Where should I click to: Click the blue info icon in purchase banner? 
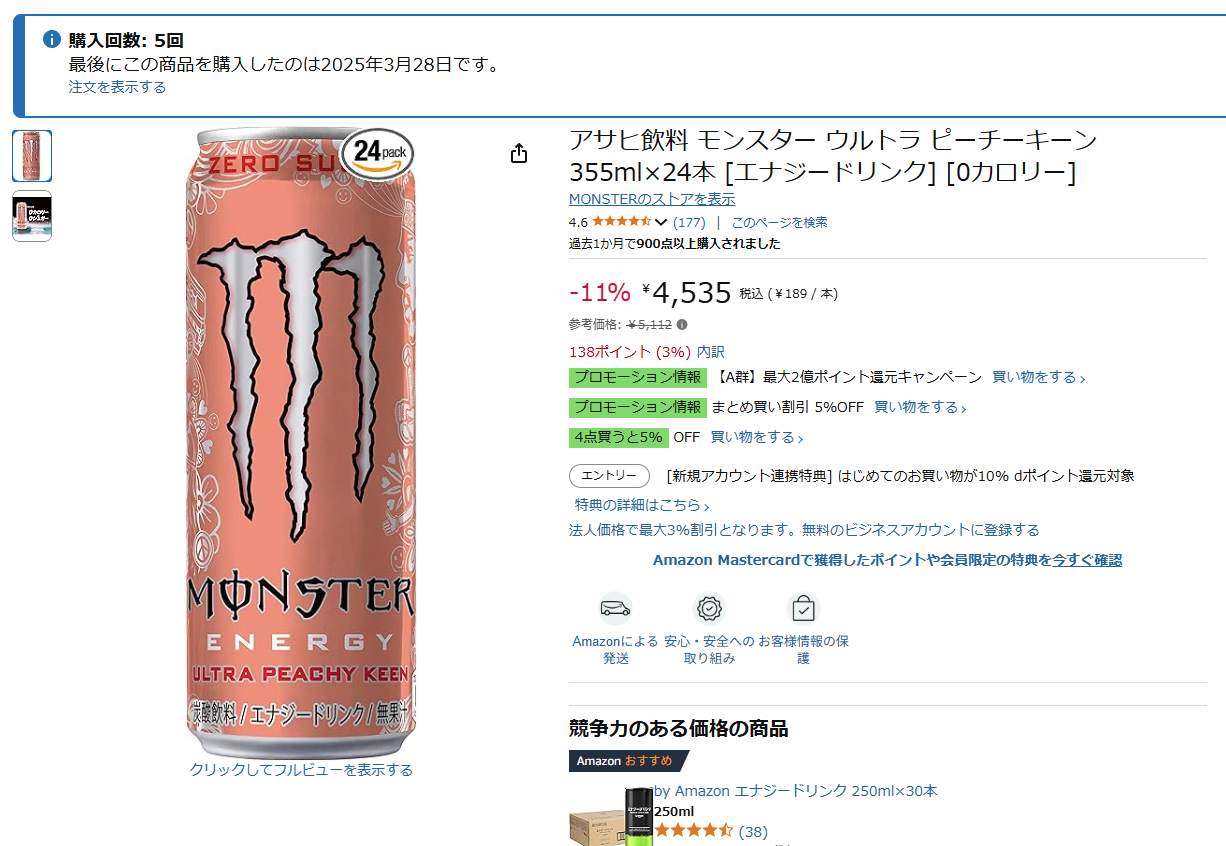tap(52, 40)
